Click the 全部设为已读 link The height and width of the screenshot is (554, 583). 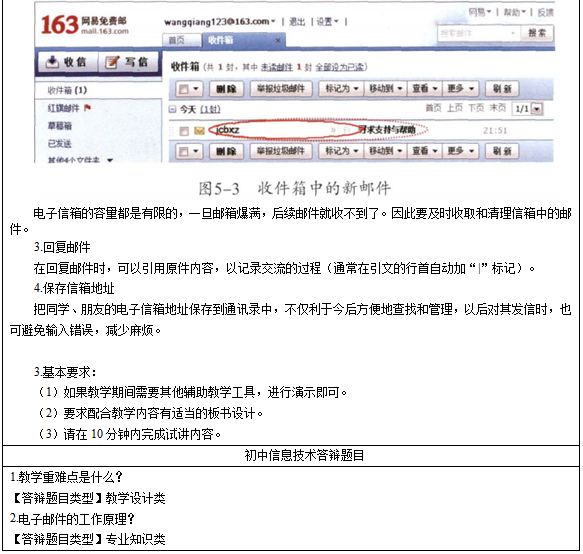pyautogui.click(x=339, y=67)
